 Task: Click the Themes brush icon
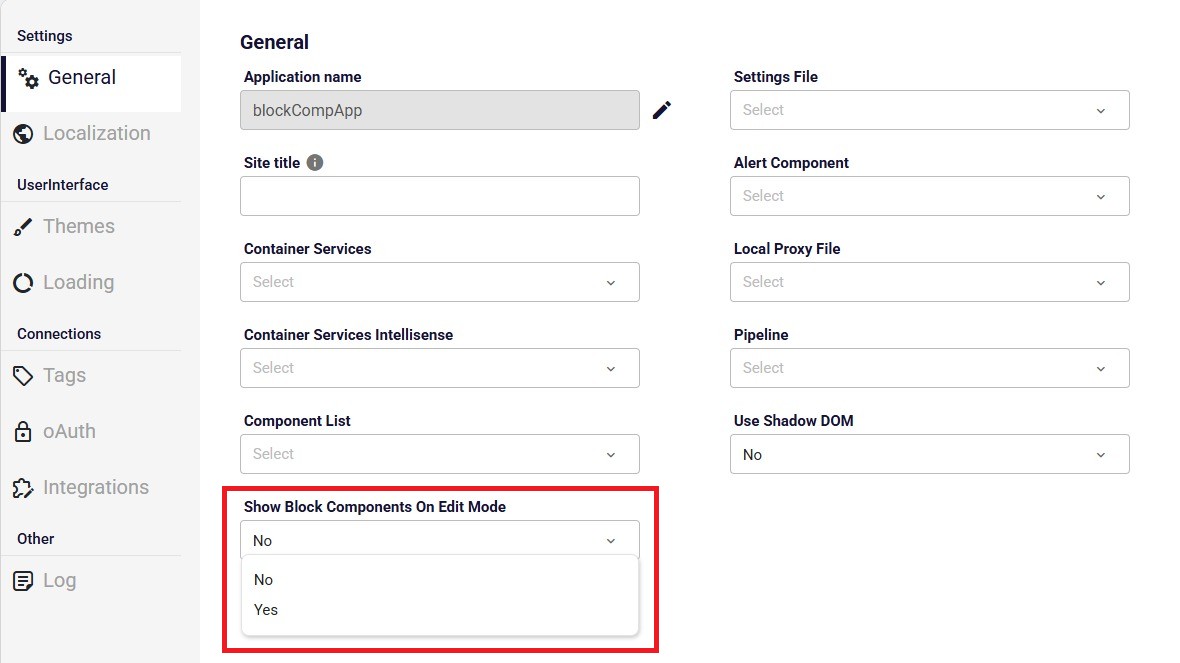(23, 227)
